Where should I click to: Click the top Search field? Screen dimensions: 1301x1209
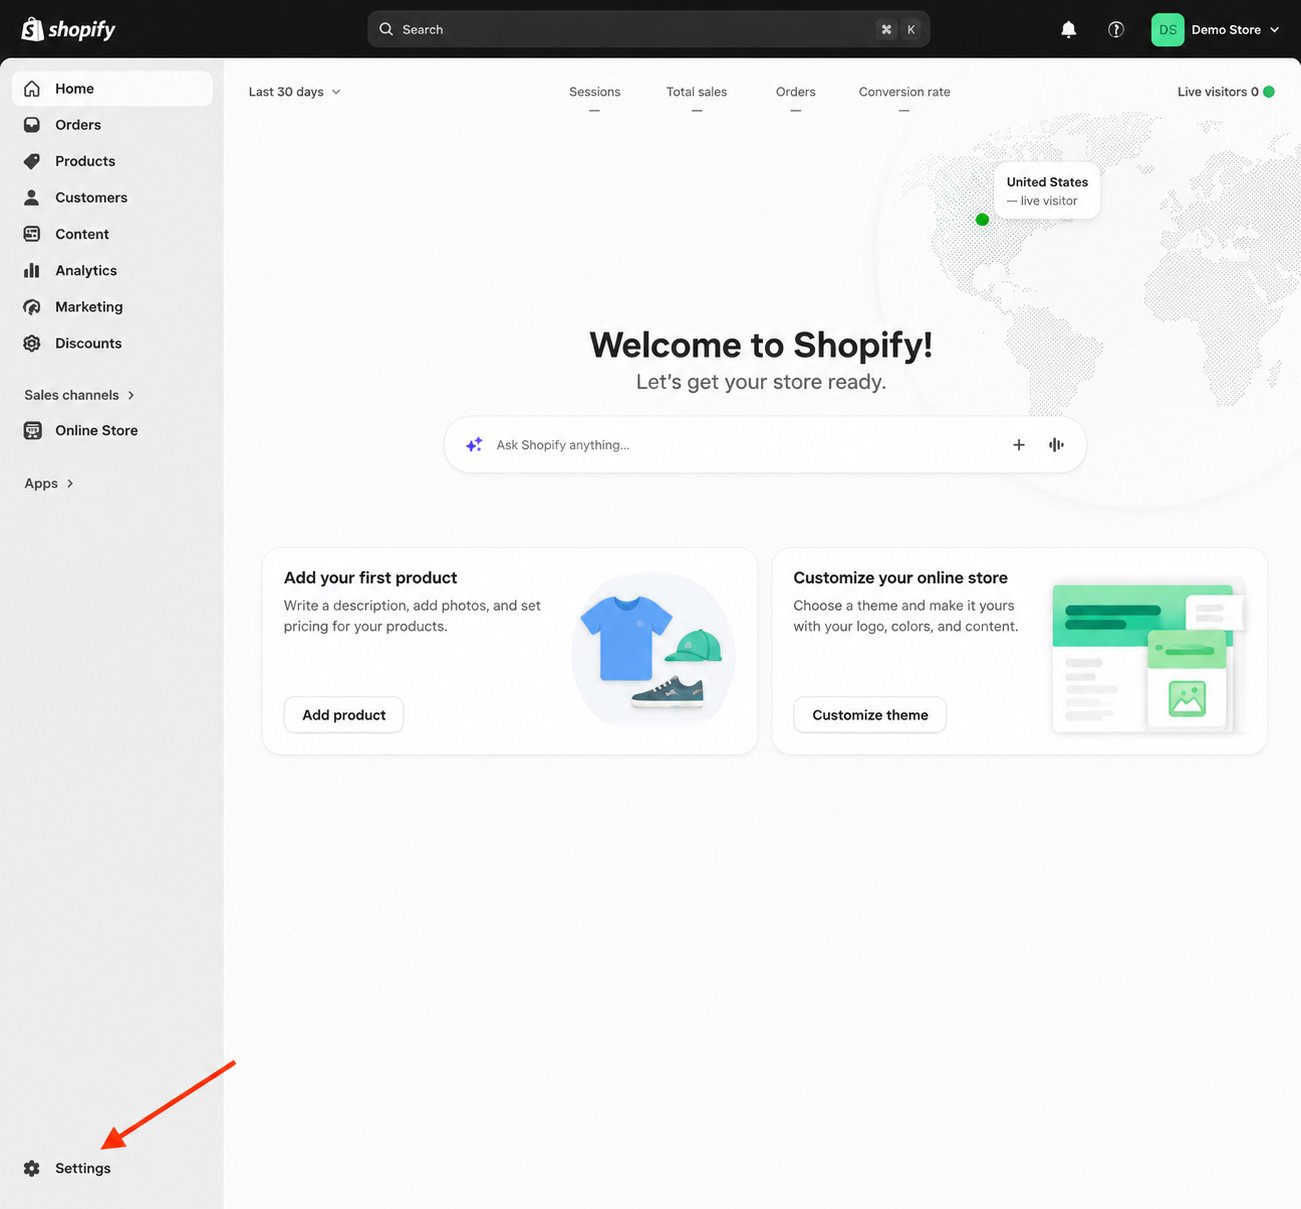pyautogui.click(x=649, y=30)
